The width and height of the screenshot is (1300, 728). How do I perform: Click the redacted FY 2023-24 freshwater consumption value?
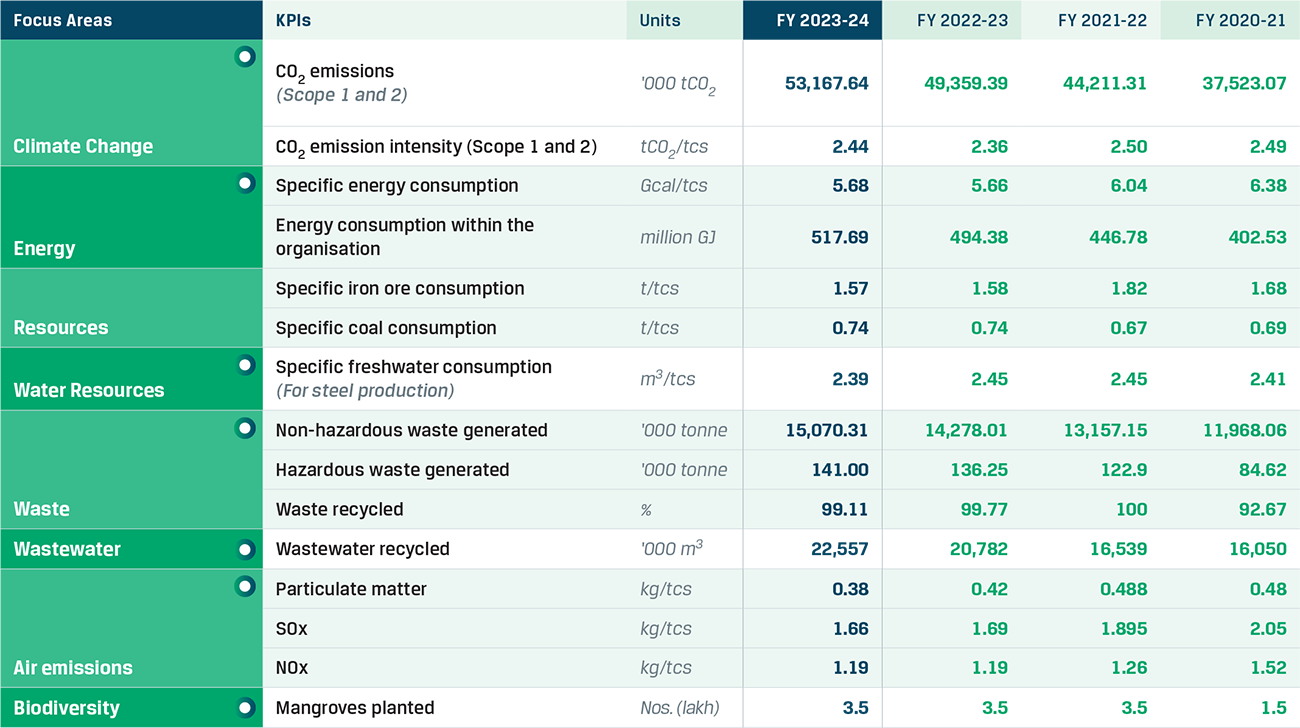839,379
